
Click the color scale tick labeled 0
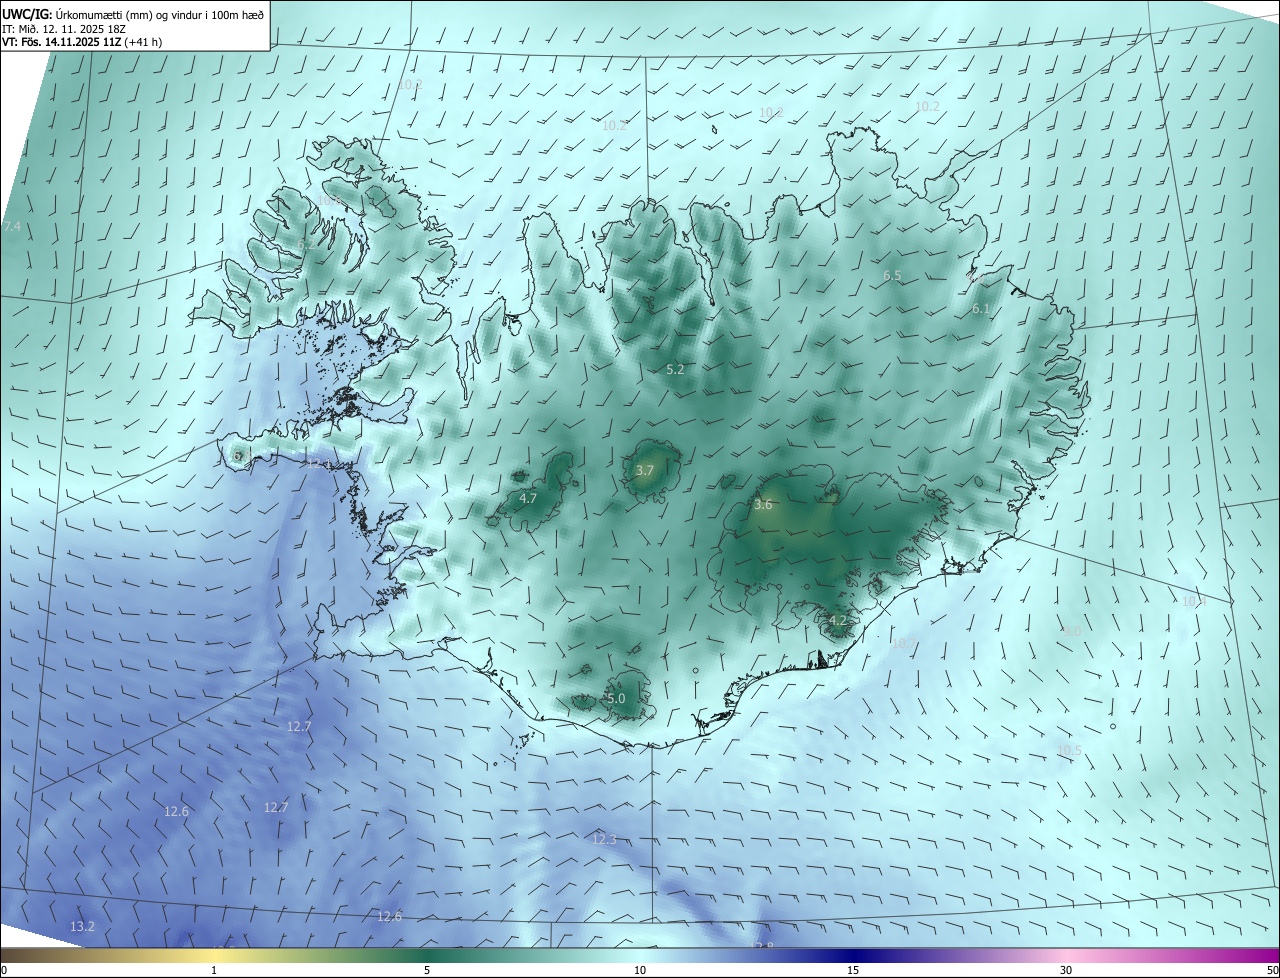[4, 970]
